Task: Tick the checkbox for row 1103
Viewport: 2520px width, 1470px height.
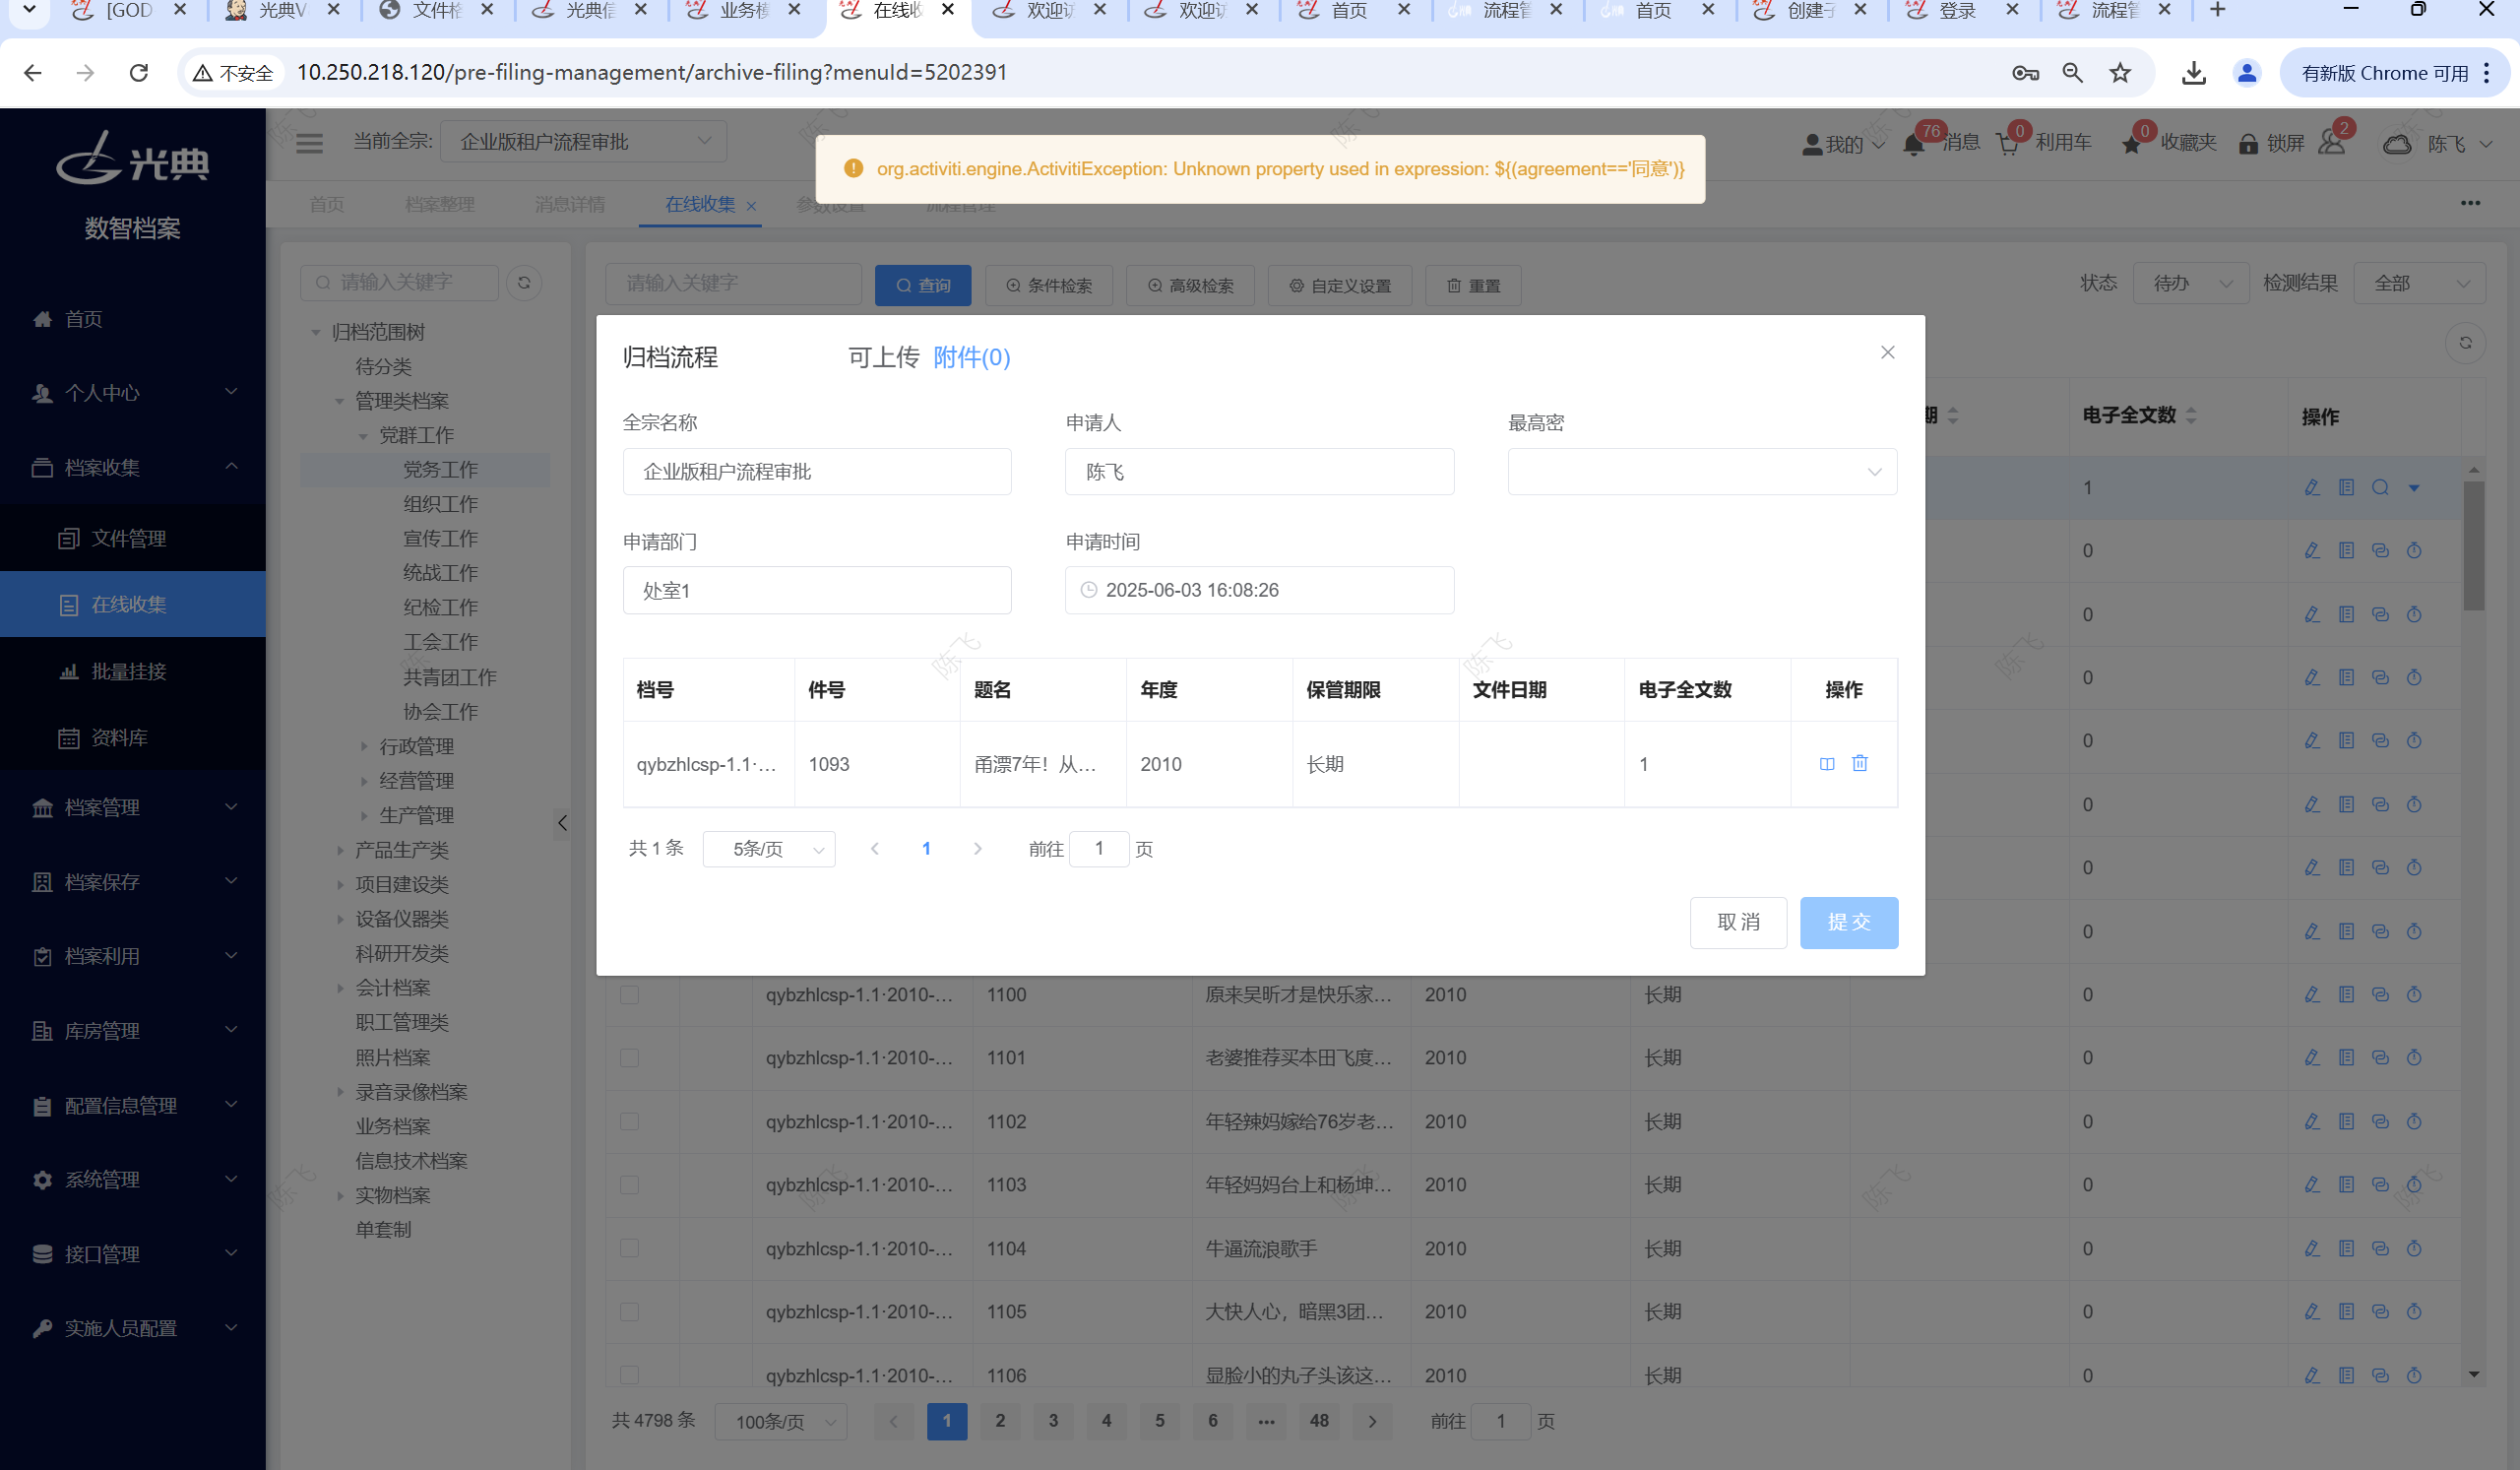Action: (x=629, y=1184)
